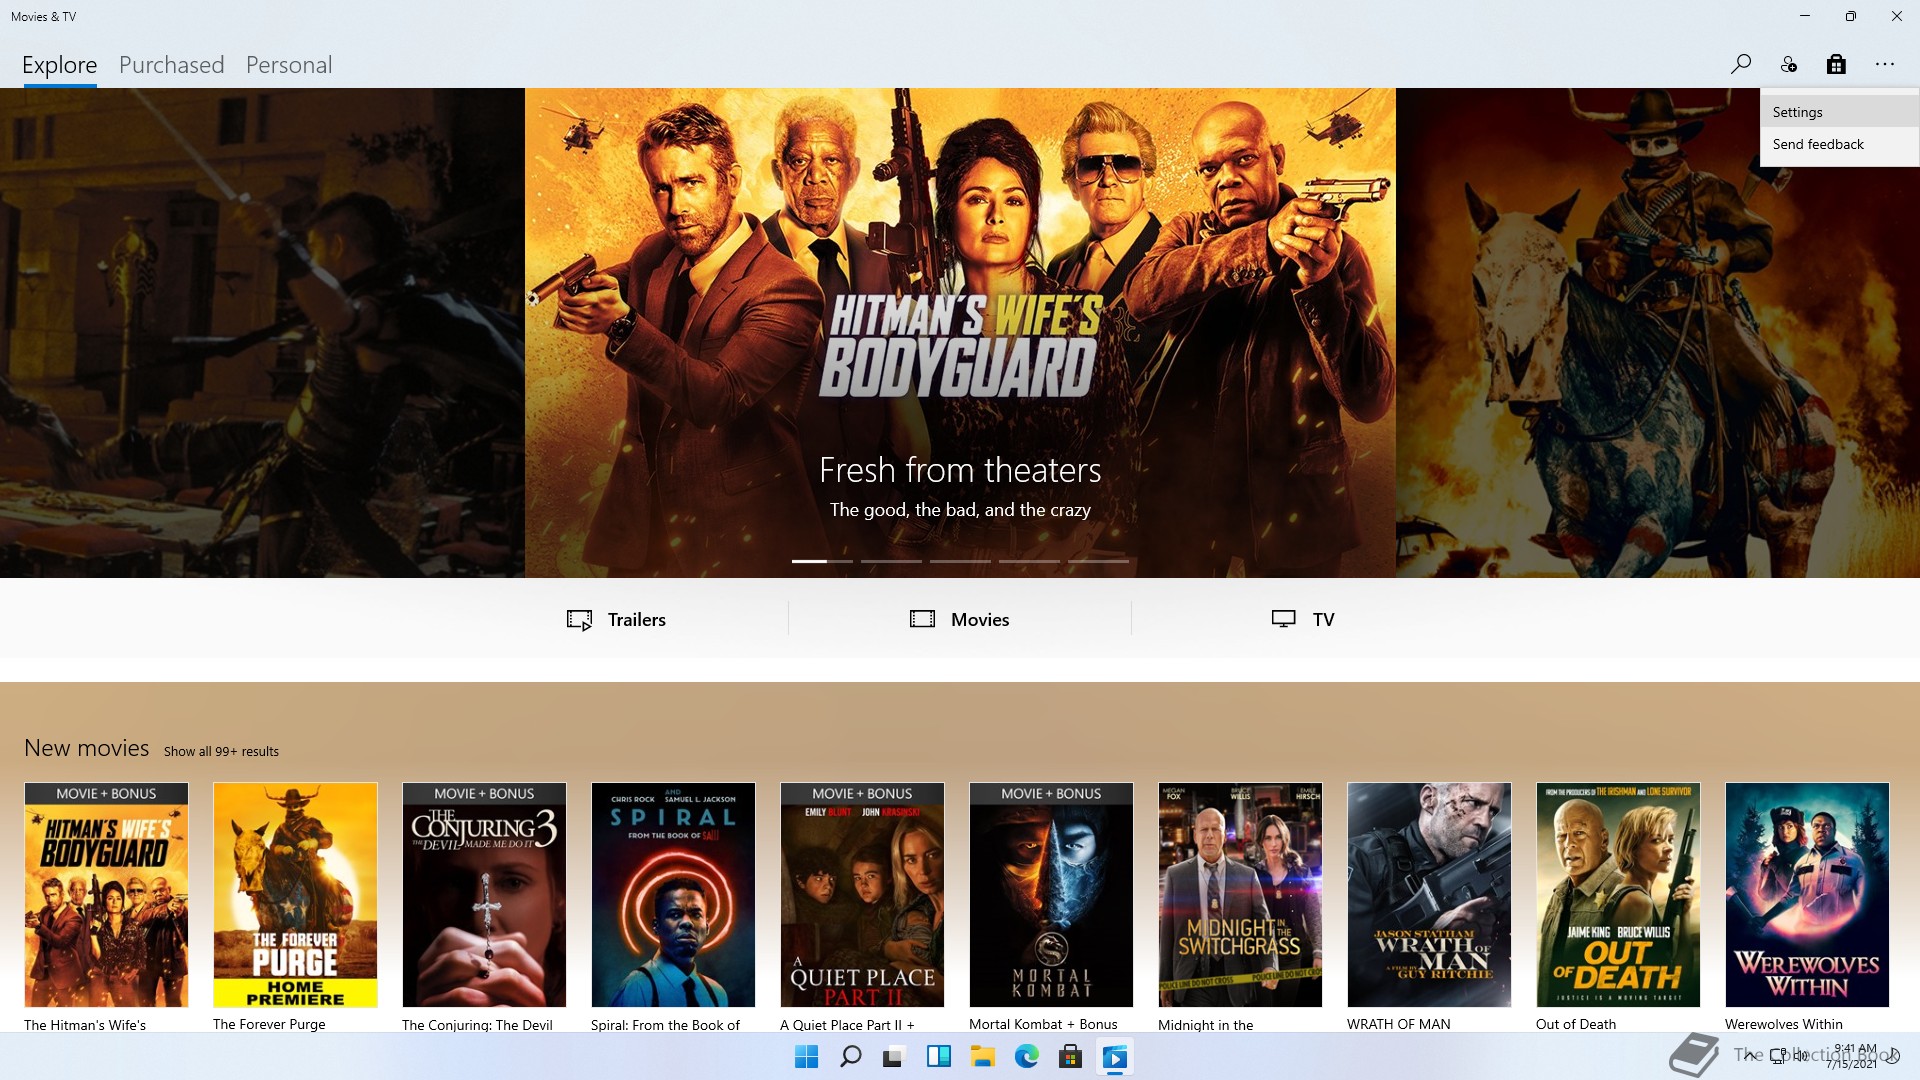The height and width of the screenshot is (1080, 1920).
Task: Click the 'Mortal Kombat + Bonus' title text
Action: 1043,1024
